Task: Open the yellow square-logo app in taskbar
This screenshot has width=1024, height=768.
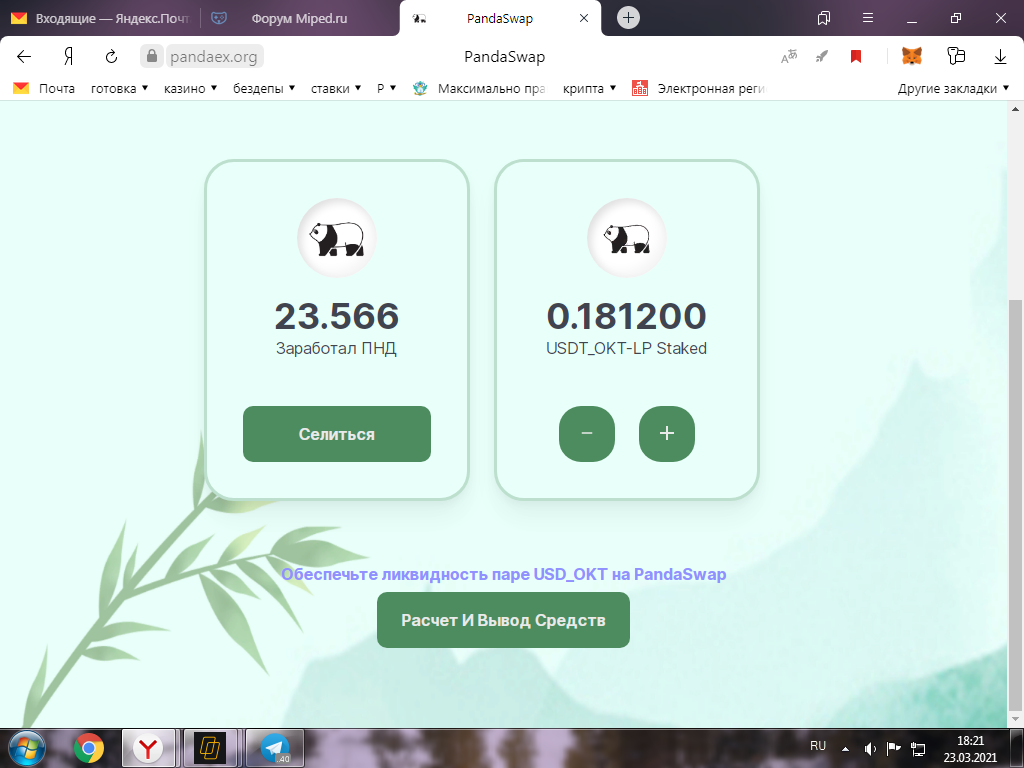Action: [x=210, y=748]
